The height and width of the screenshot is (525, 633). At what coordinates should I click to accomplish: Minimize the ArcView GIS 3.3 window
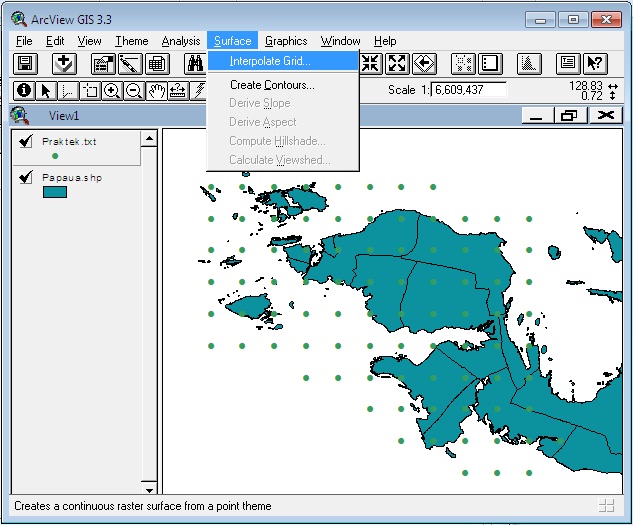(541, 19)
